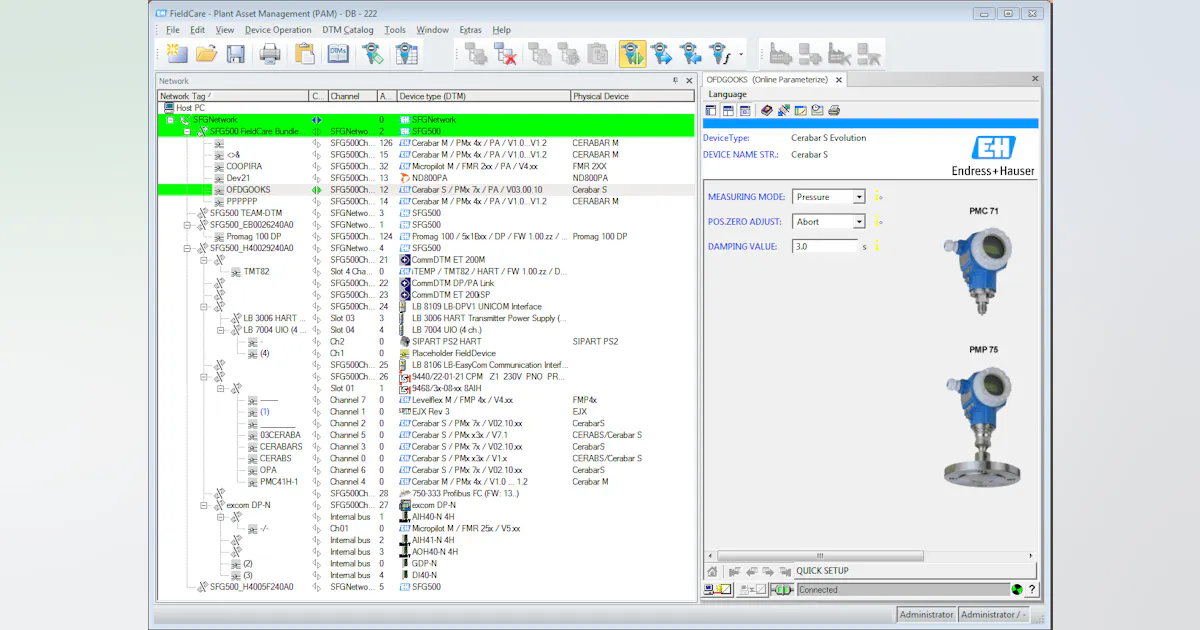Screen dimensions: 1200x630
Task: Open the Extras menu
Action: pos(470,30)
